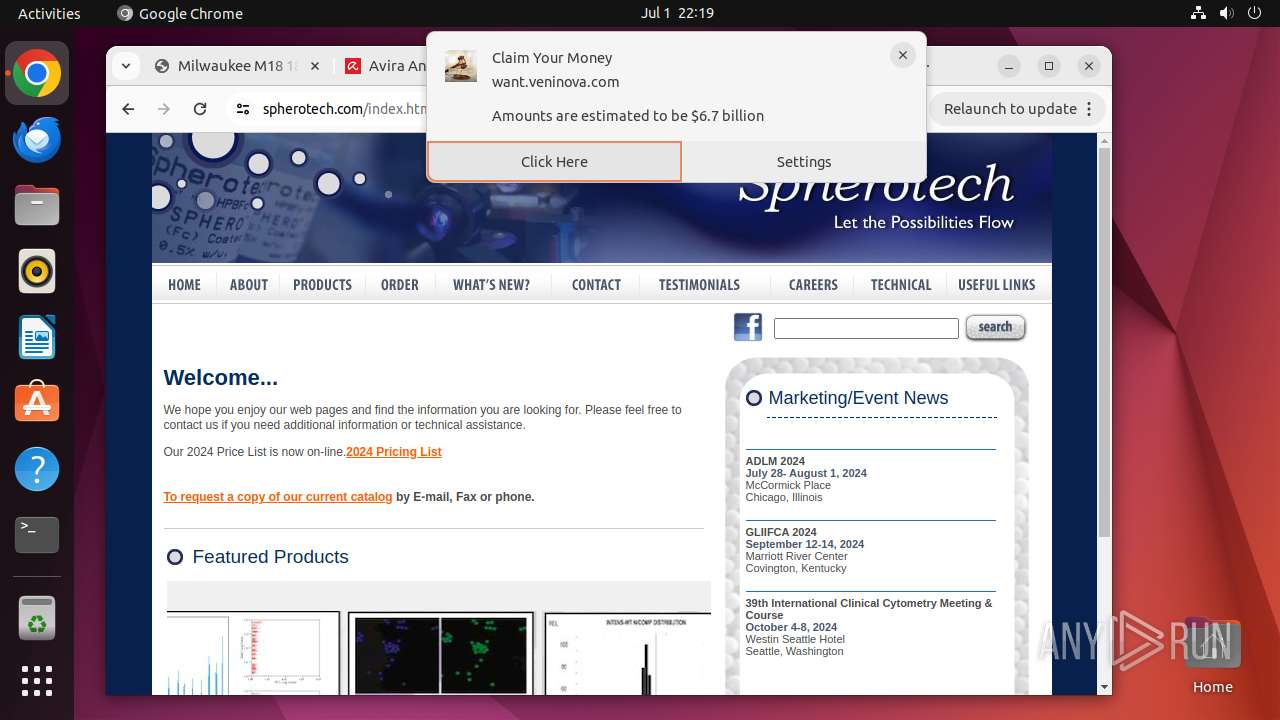
Task: Click the website search button
Action: coord(995,327)
